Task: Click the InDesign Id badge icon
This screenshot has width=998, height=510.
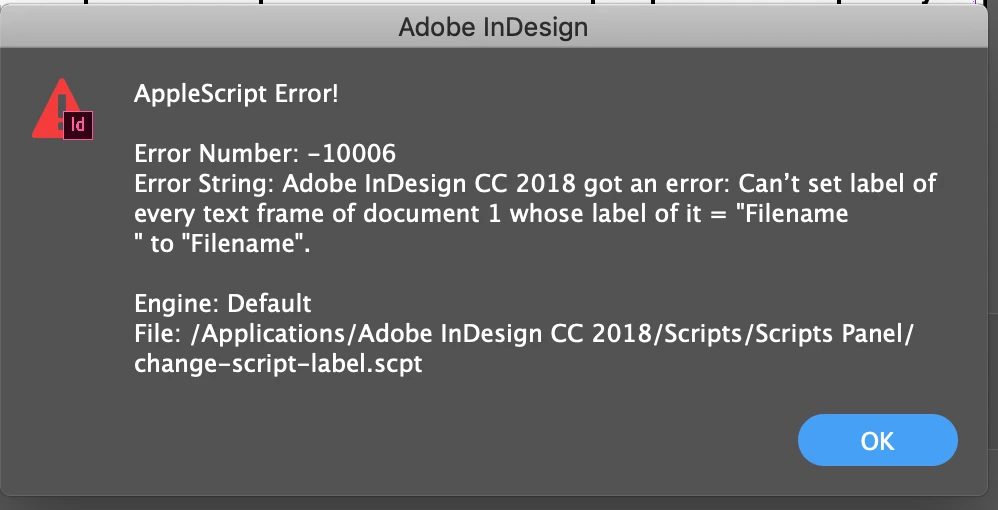Action: tap(78, 125)
